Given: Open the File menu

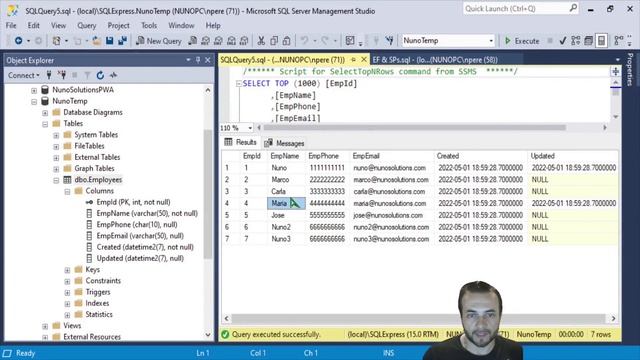Looking at the screenshot, I should [x=11, y=25].
